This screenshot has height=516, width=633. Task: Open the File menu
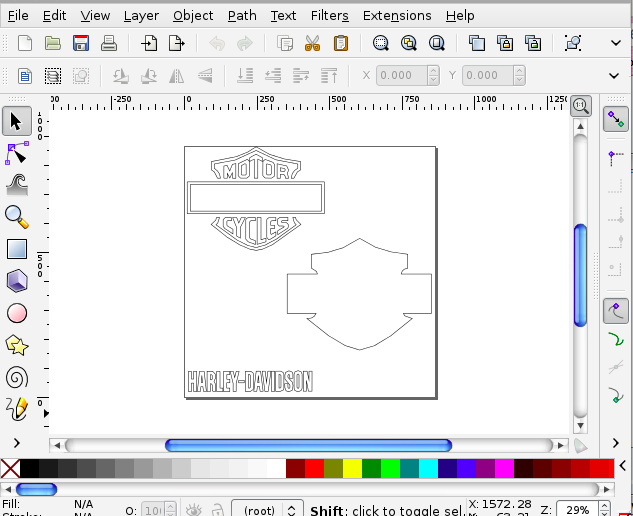pos(18,16)
